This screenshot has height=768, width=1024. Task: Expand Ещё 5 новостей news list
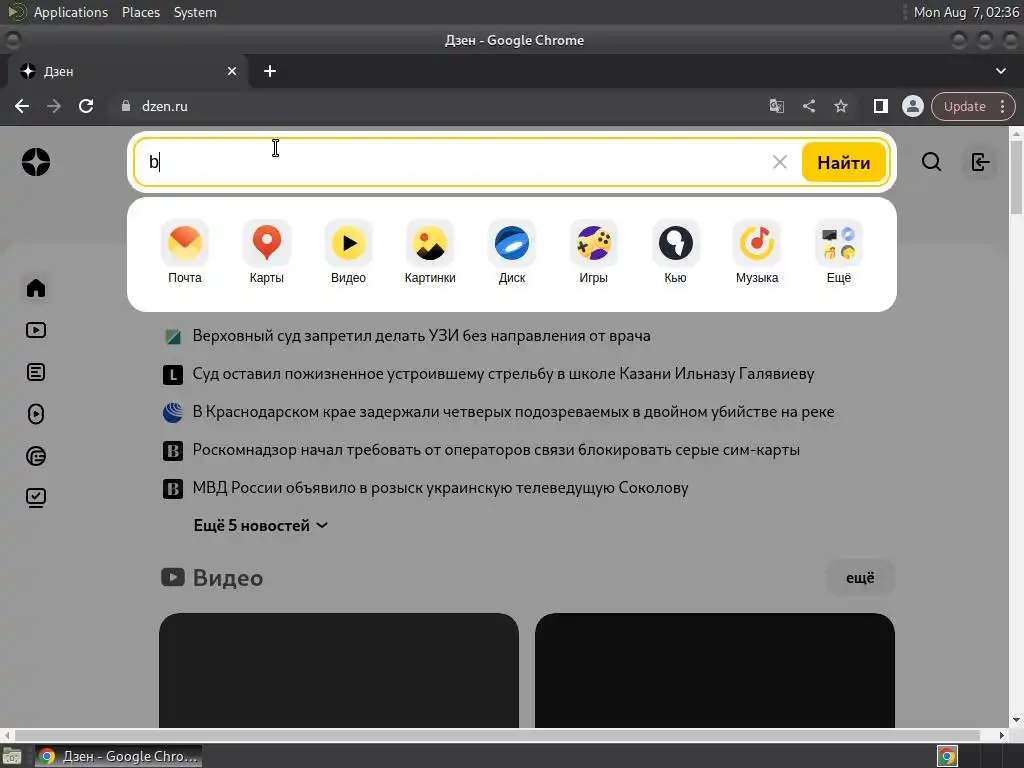[x=261, y=526]
